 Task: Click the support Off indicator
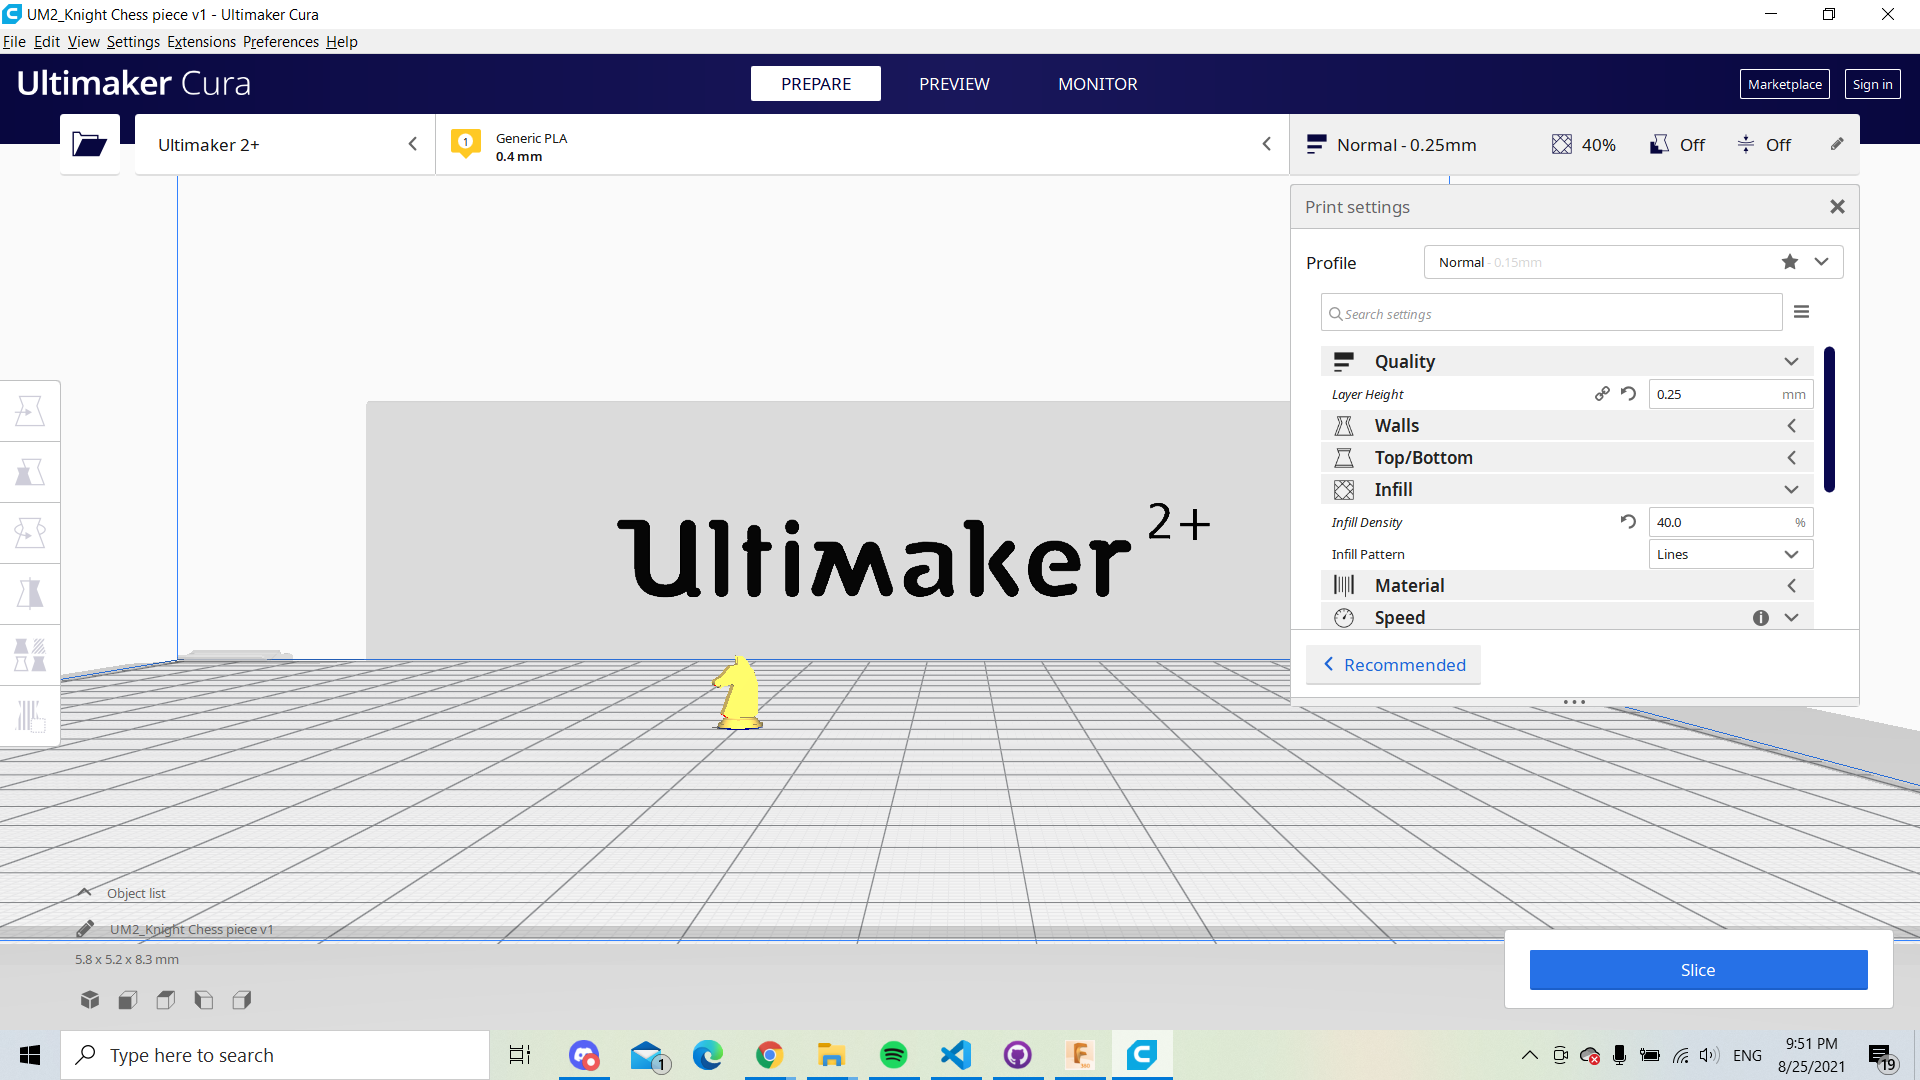click(x=1677, y=145)
